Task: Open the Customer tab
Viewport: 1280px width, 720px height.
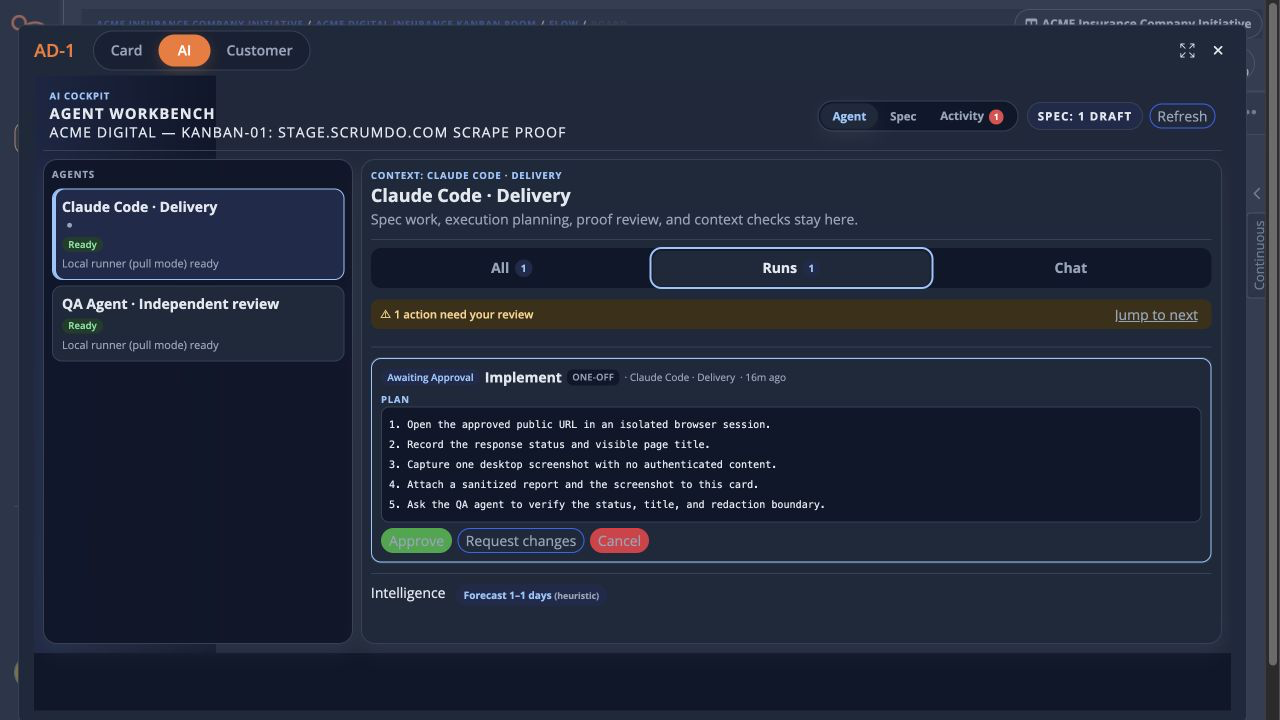Action: (x=259, y=50)
